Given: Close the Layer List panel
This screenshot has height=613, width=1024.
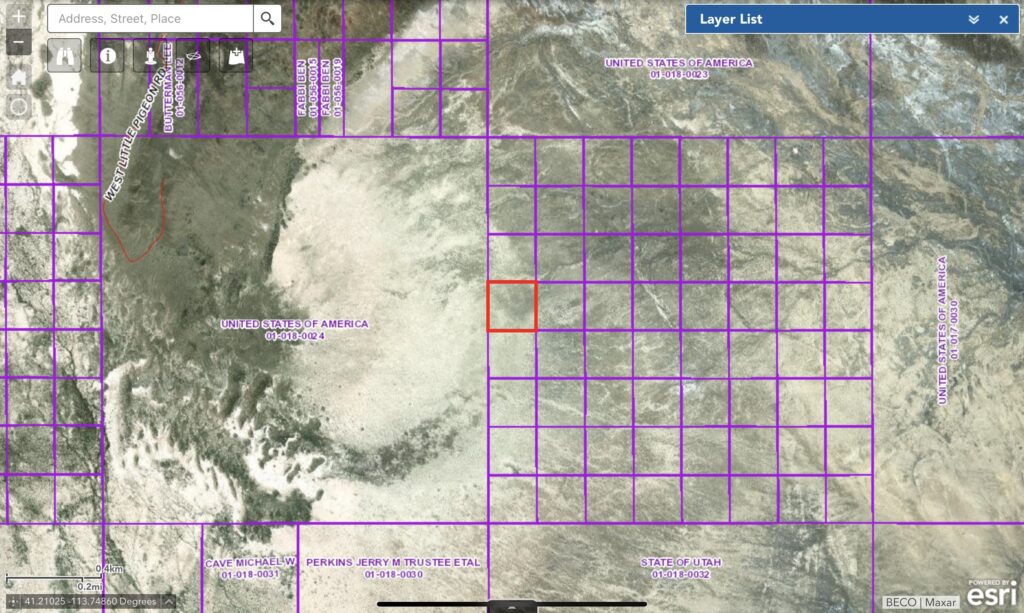Looking at the screenshot, I should (1002, 19).
